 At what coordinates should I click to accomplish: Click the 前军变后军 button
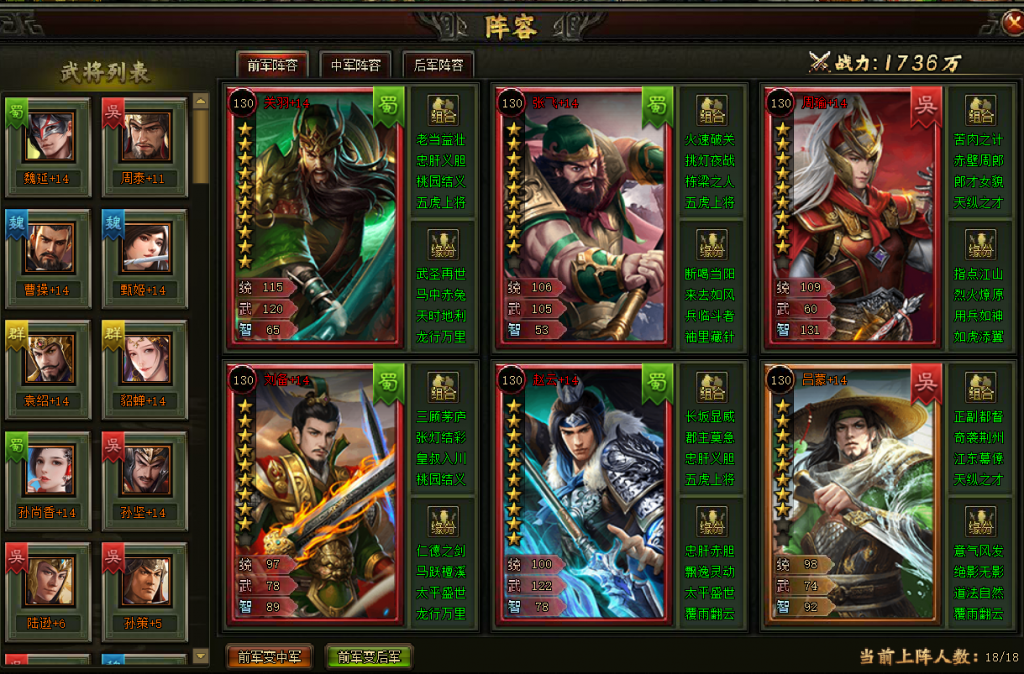tap(369, 656)
